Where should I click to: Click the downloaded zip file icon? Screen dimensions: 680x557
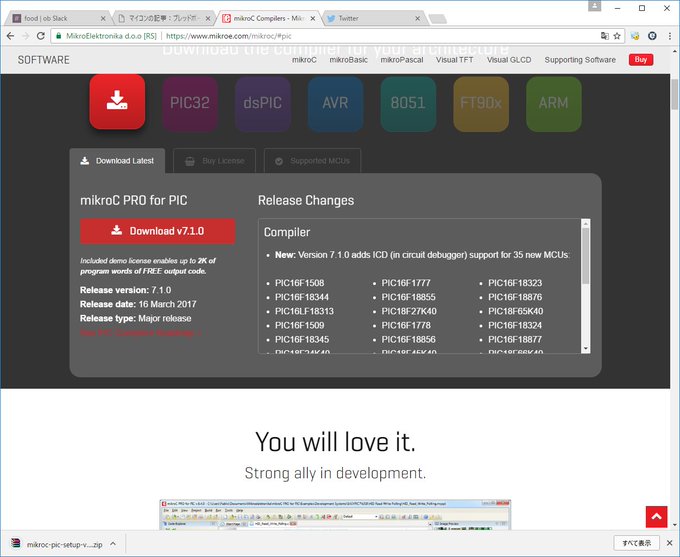point(16,544)
